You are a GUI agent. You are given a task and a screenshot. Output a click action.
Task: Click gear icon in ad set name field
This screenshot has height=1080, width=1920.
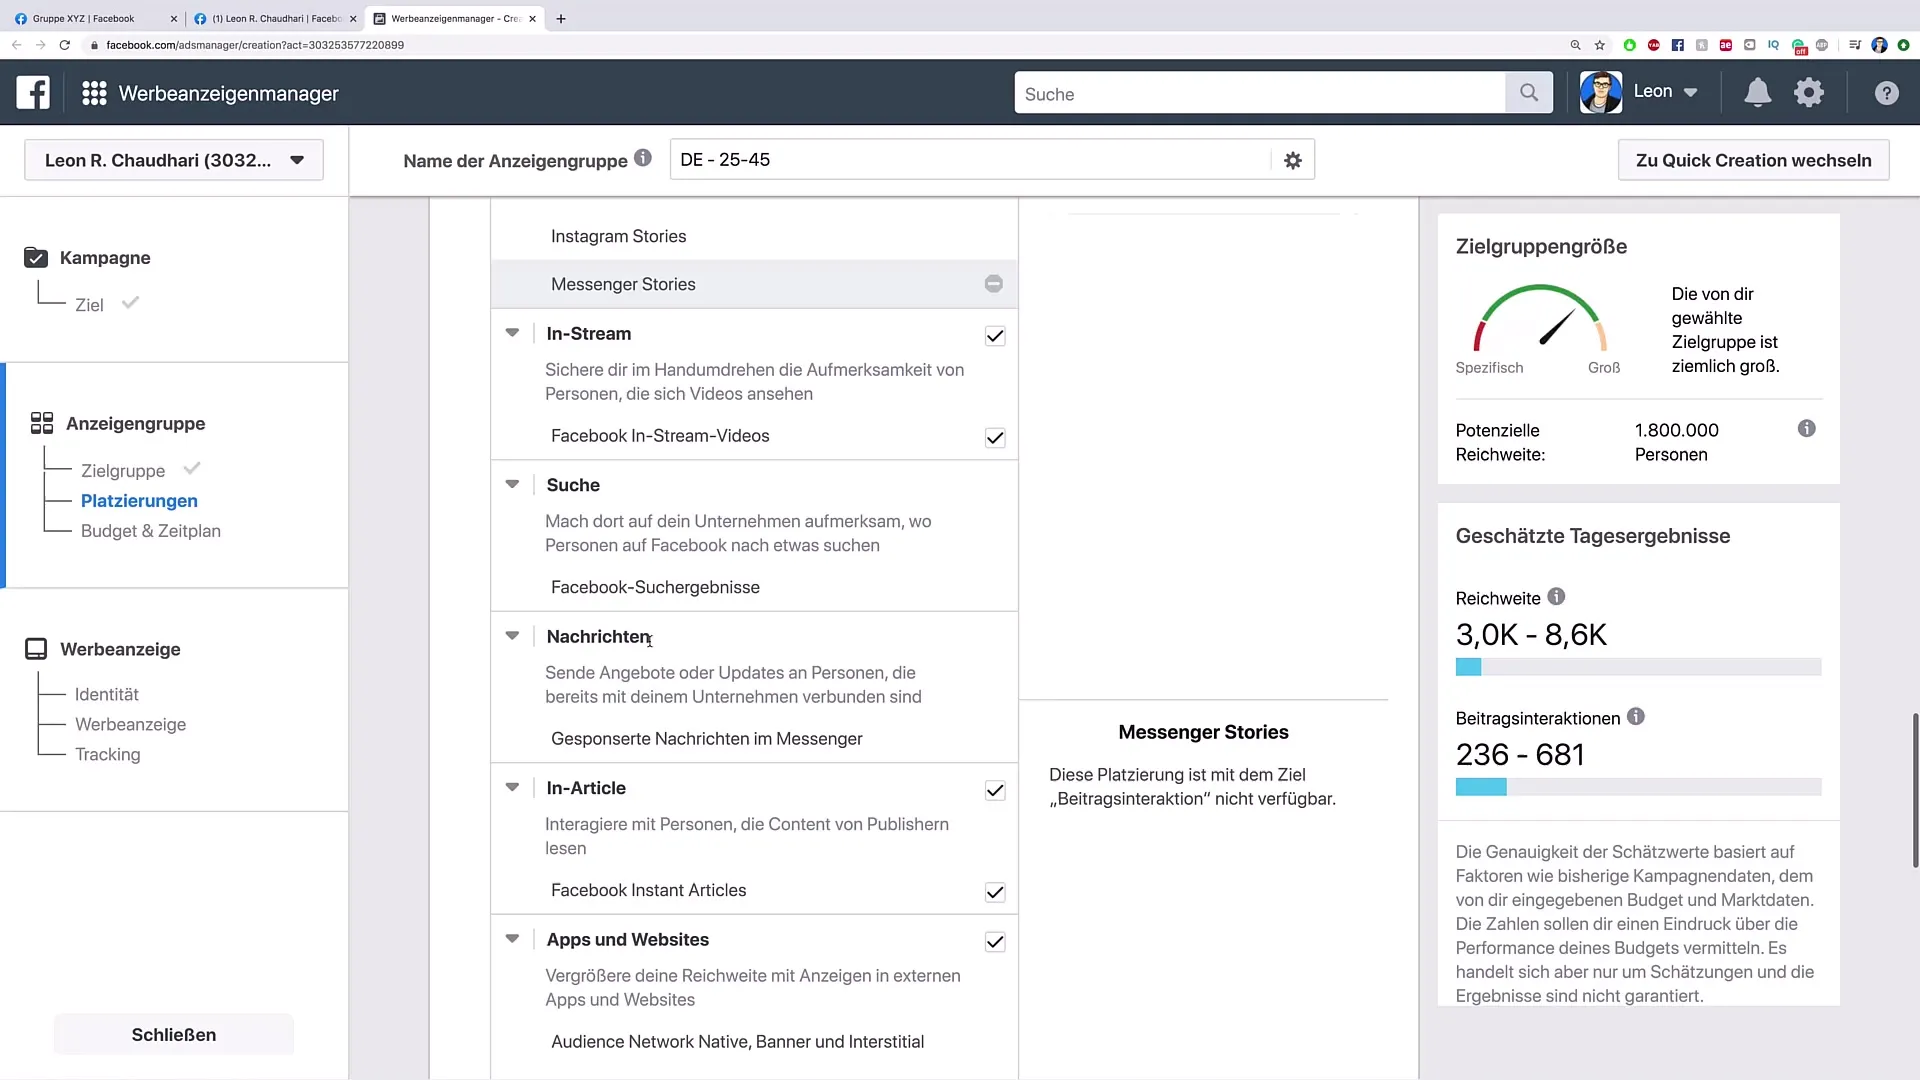click(x=1293, y=160)
